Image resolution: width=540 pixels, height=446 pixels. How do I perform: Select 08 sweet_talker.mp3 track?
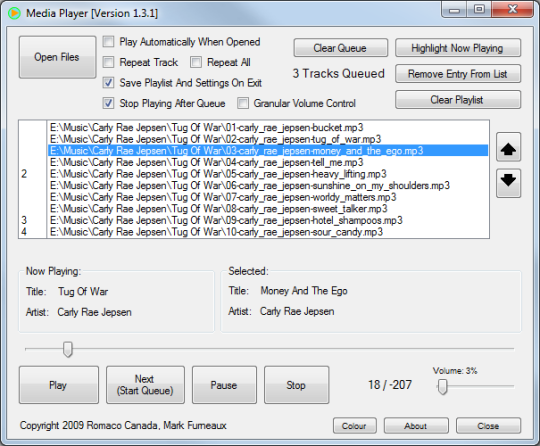268,209
